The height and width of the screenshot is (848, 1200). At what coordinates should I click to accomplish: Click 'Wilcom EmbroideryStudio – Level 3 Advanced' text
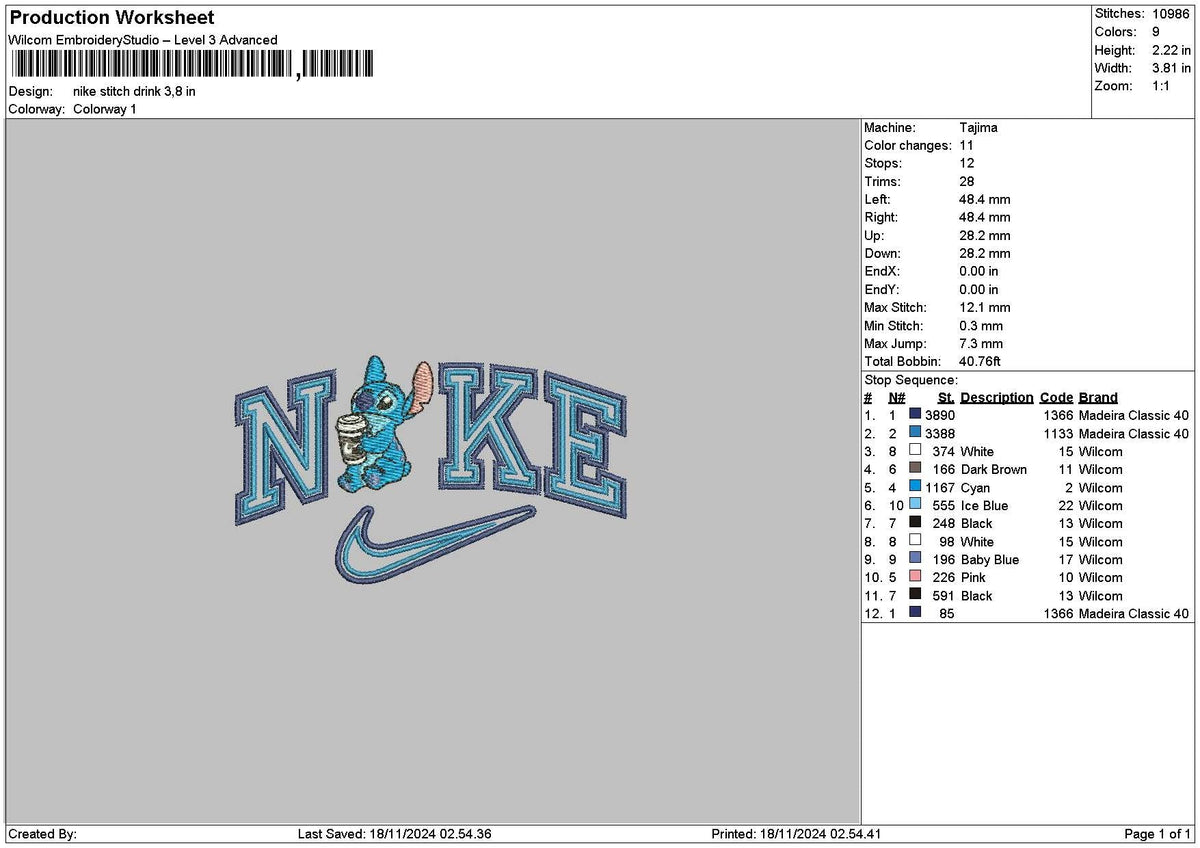(x=143, y=40)
